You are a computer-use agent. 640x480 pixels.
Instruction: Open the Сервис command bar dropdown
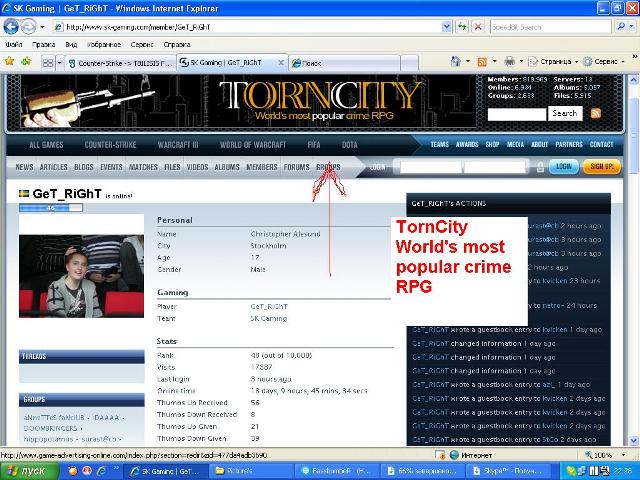click(604, 62)
